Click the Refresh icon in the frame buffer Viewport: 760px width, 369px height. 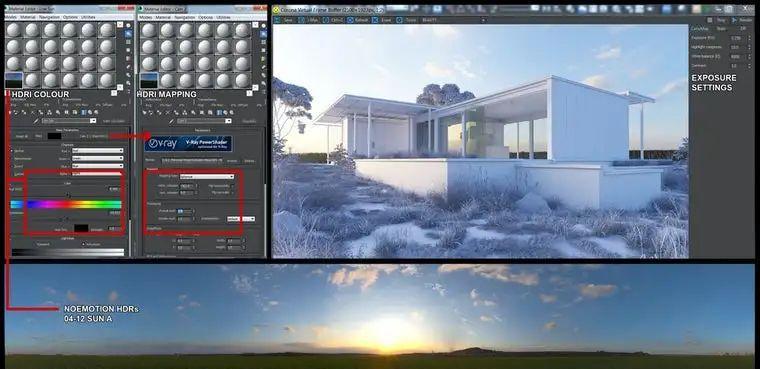pos(351,20)
